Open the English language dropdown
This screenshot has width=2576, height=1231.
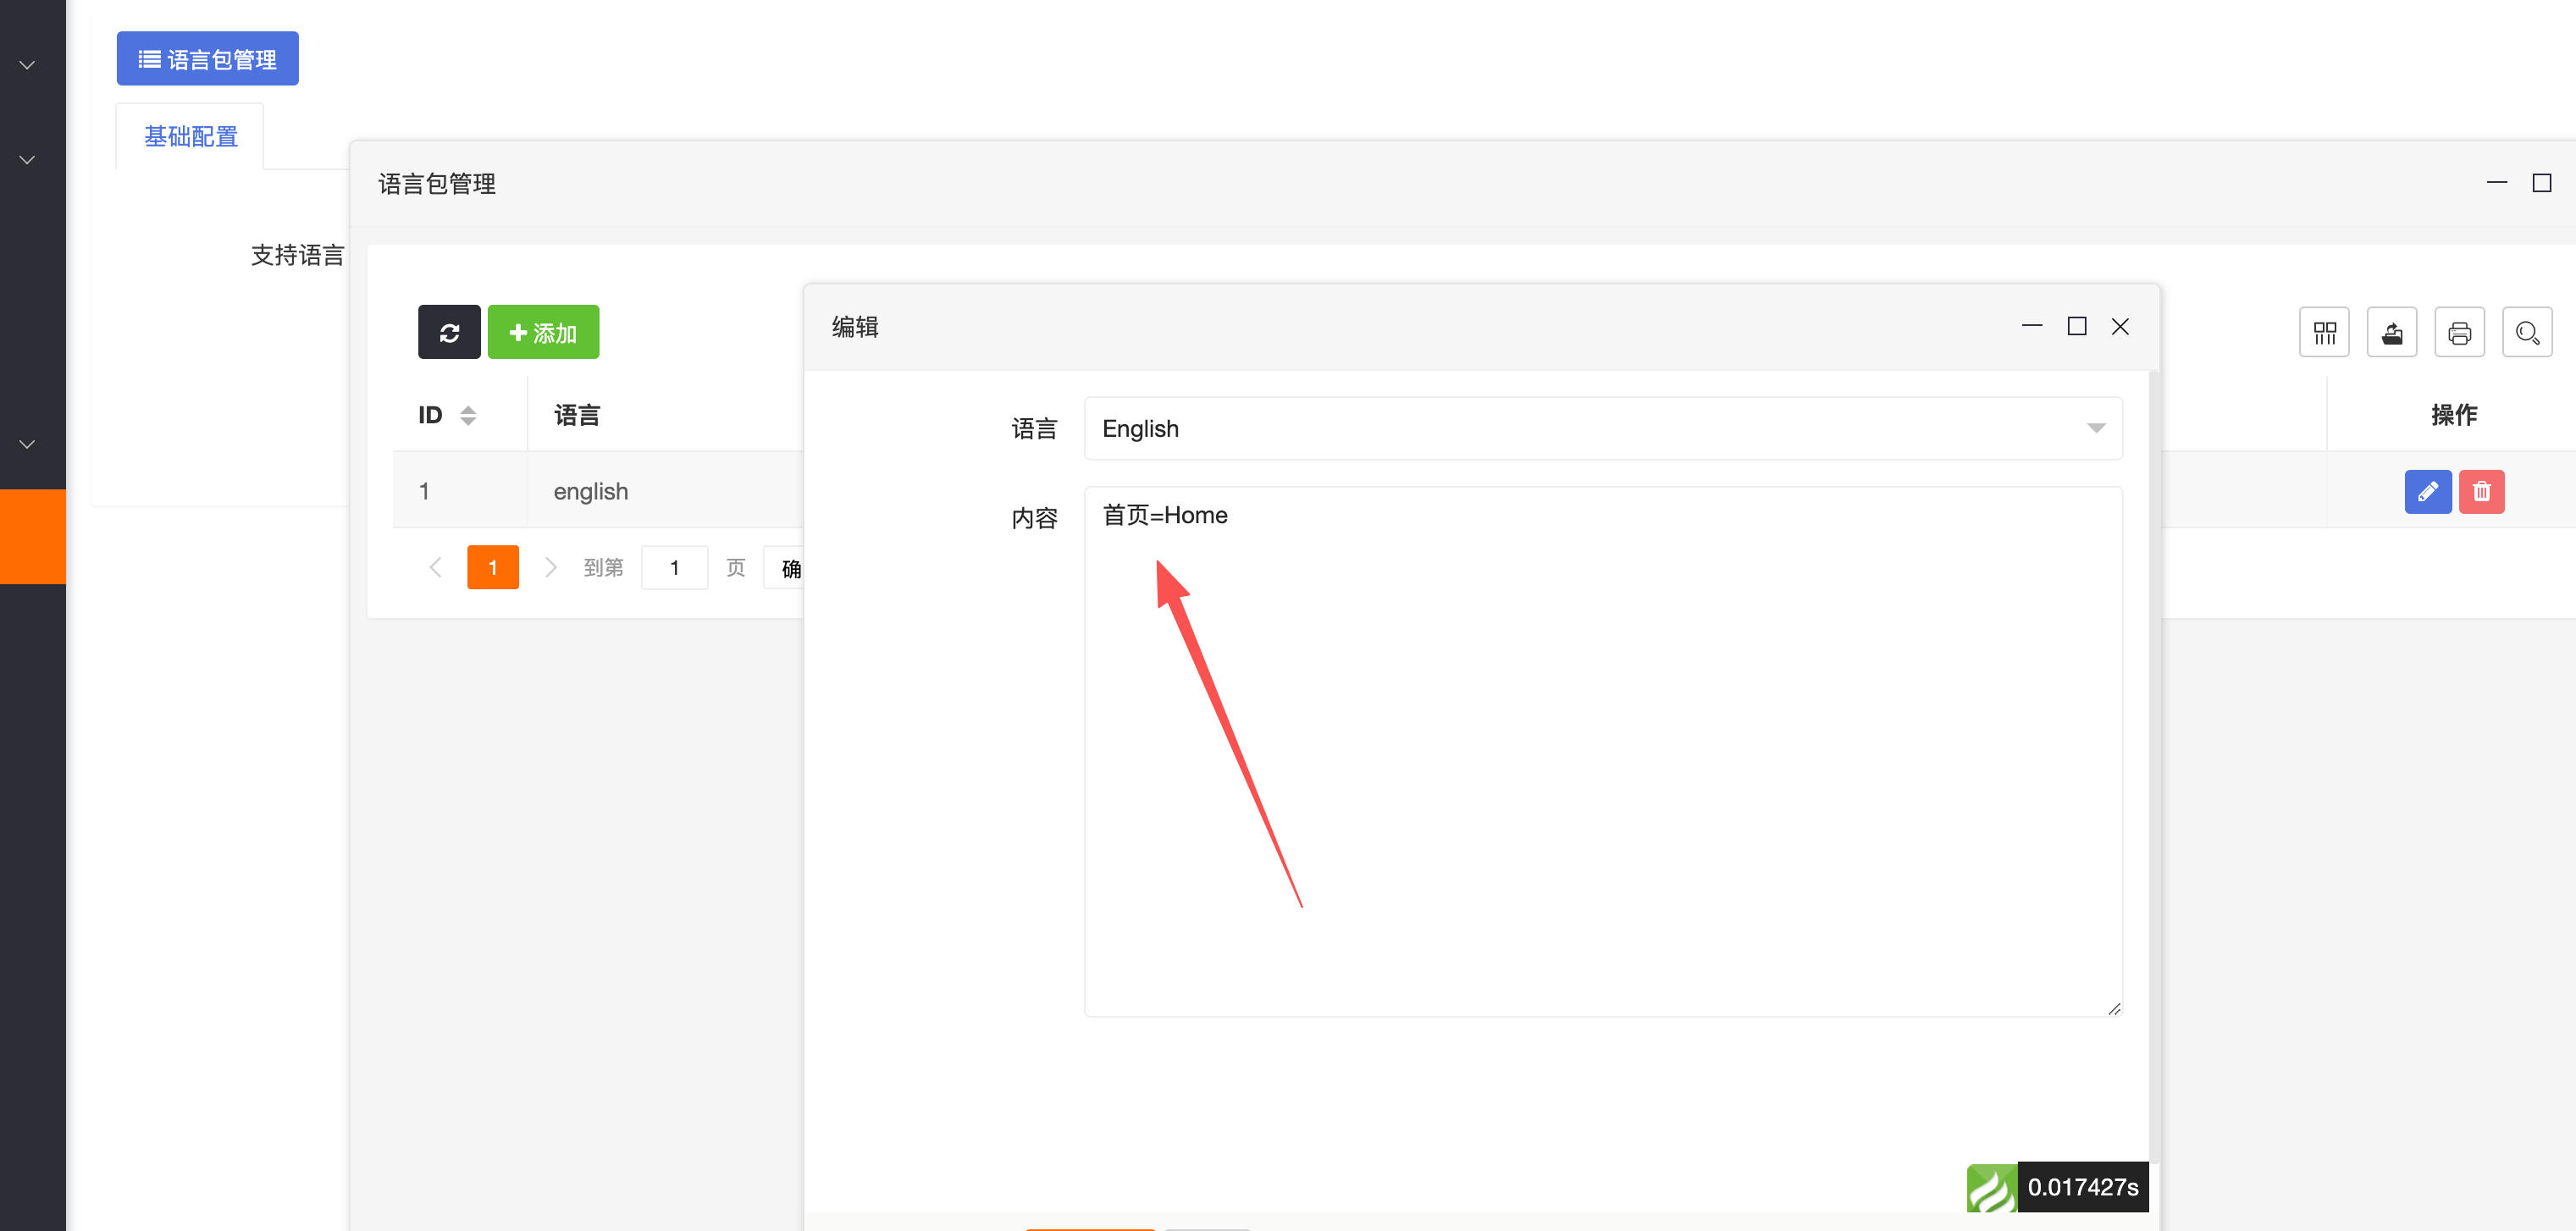(1602, 429)
